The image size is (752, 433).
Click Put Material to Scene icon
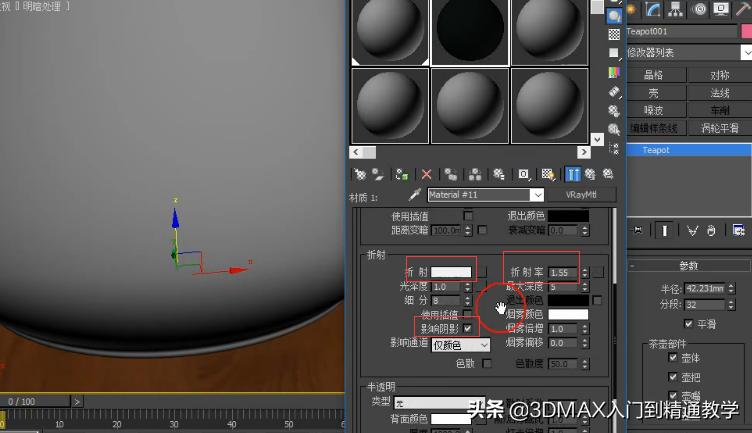378,174
